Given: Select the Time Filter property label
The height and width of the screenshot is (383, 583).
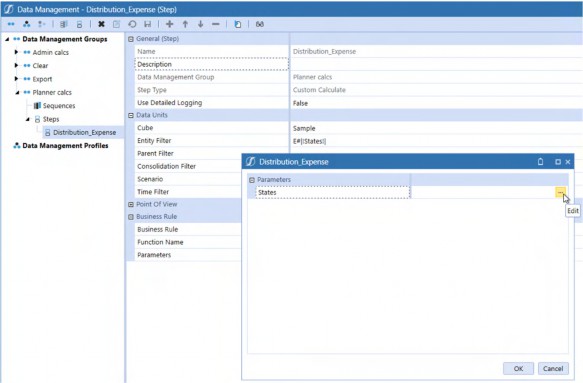Looking at the screenshot, I should click(153, 192).
